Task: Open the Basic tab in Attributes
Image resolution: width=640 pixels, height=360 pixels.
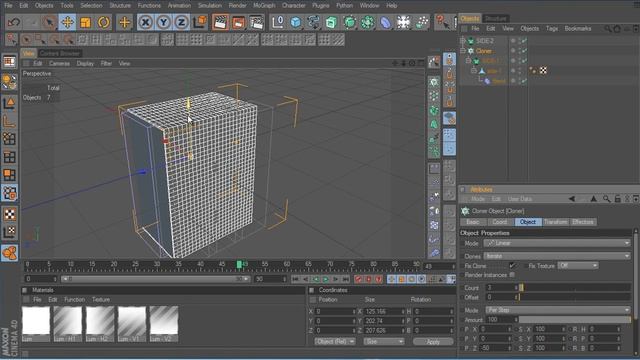Action: [x=473, y=222]
